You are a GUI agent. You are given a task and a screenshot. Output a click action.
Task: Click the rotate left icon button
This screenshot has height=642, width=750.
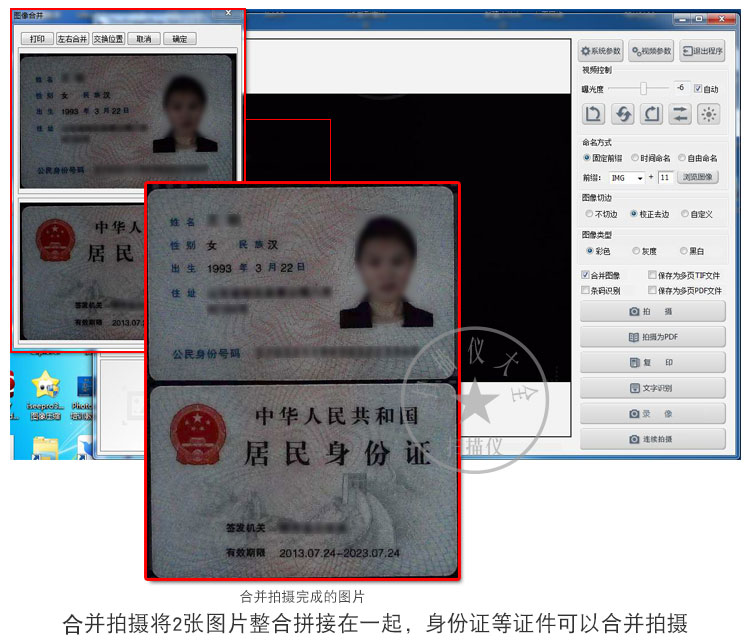coord(594,114)
